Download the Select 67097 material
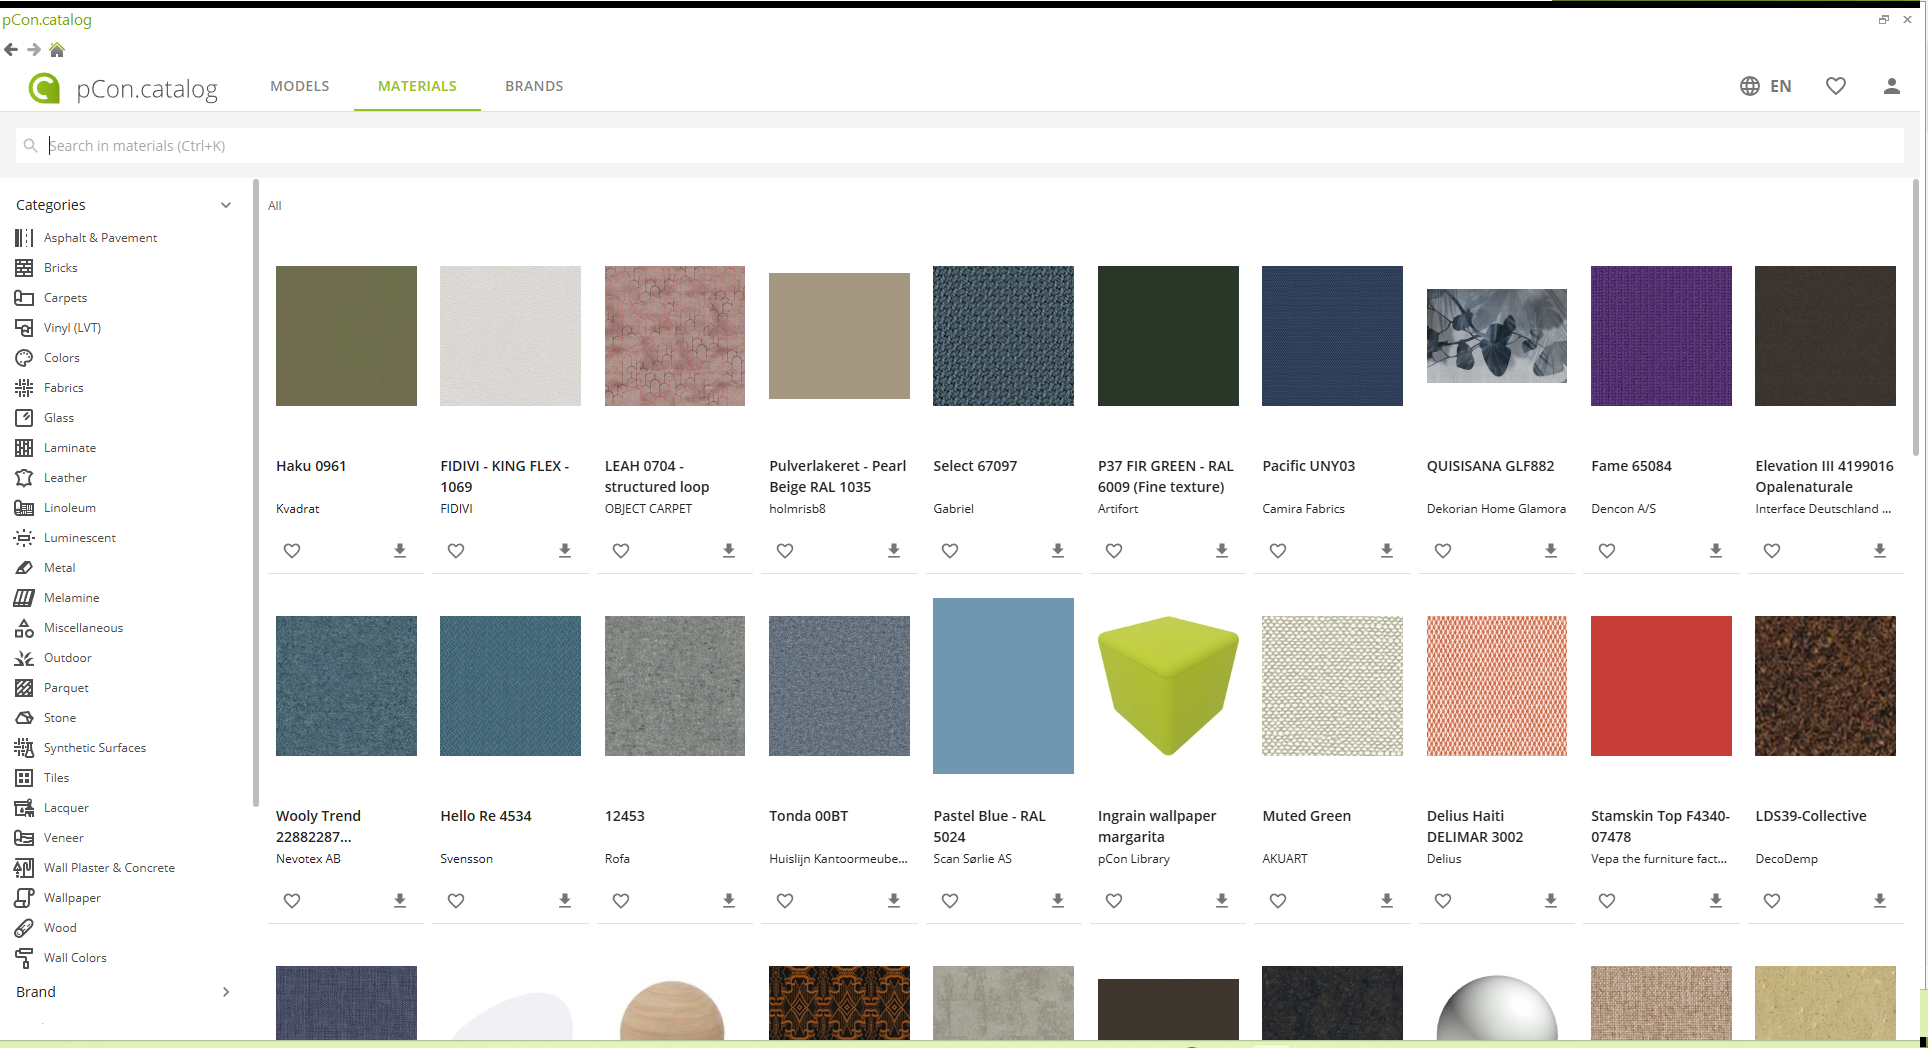The image size is (1928, 1048). (1058, 550)
